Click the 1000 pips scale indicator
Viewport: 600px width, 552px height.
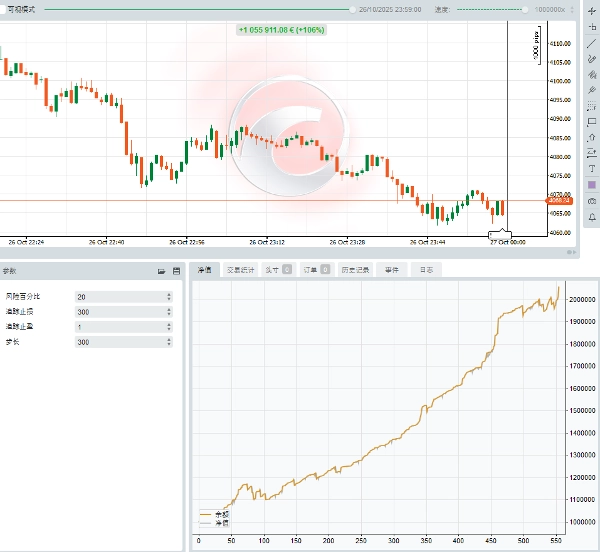[537, 45]
